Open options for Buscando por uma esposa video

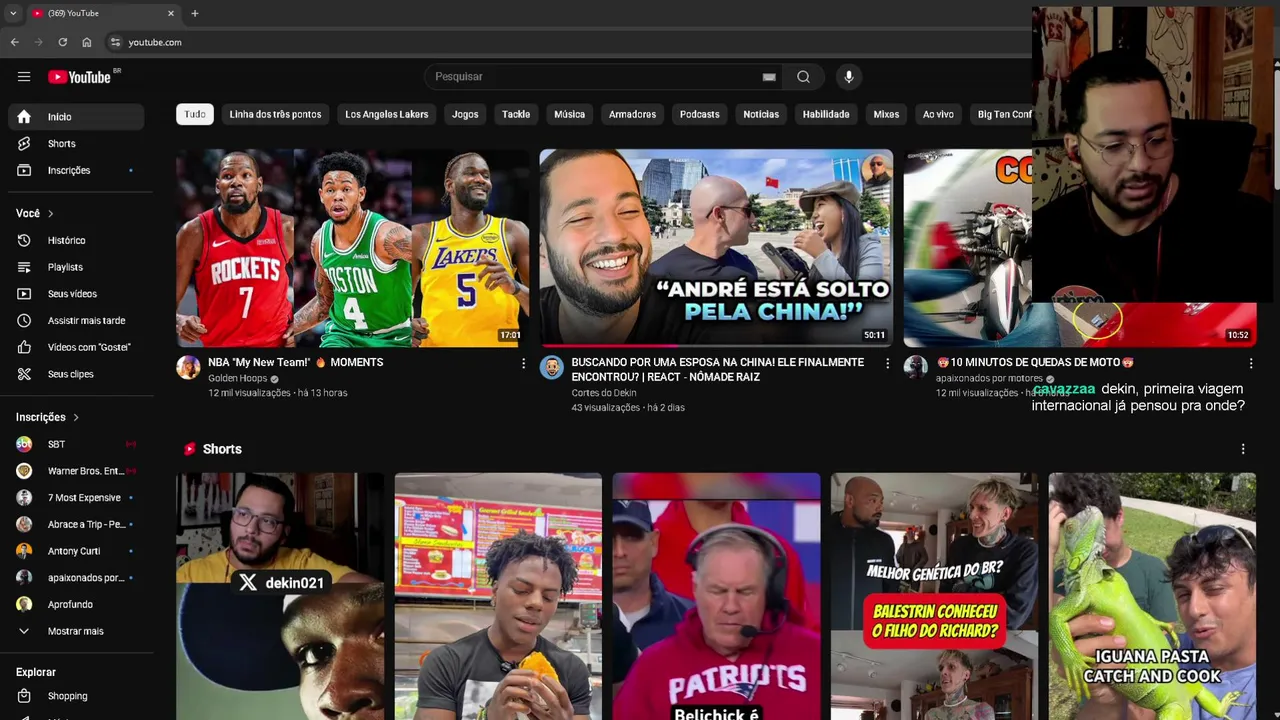pos(887,364)
